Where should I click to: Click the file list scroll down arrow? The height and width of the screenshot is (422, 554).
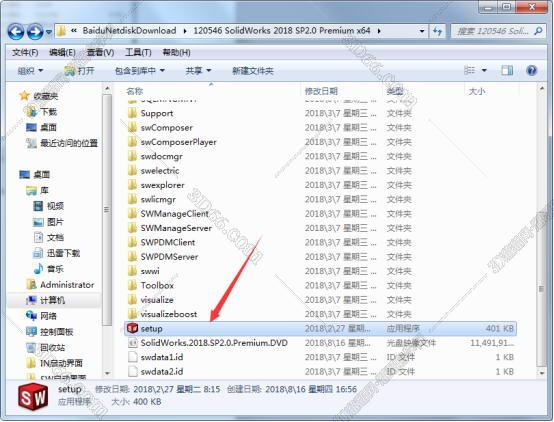(542, 373)
